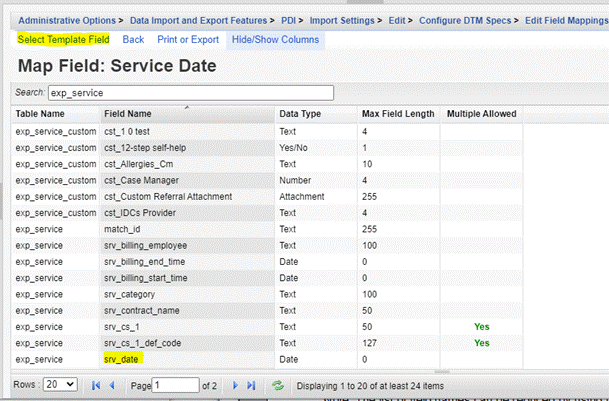Toggle Hide/Show Columns
609x401 pixels.
point(275,40)
